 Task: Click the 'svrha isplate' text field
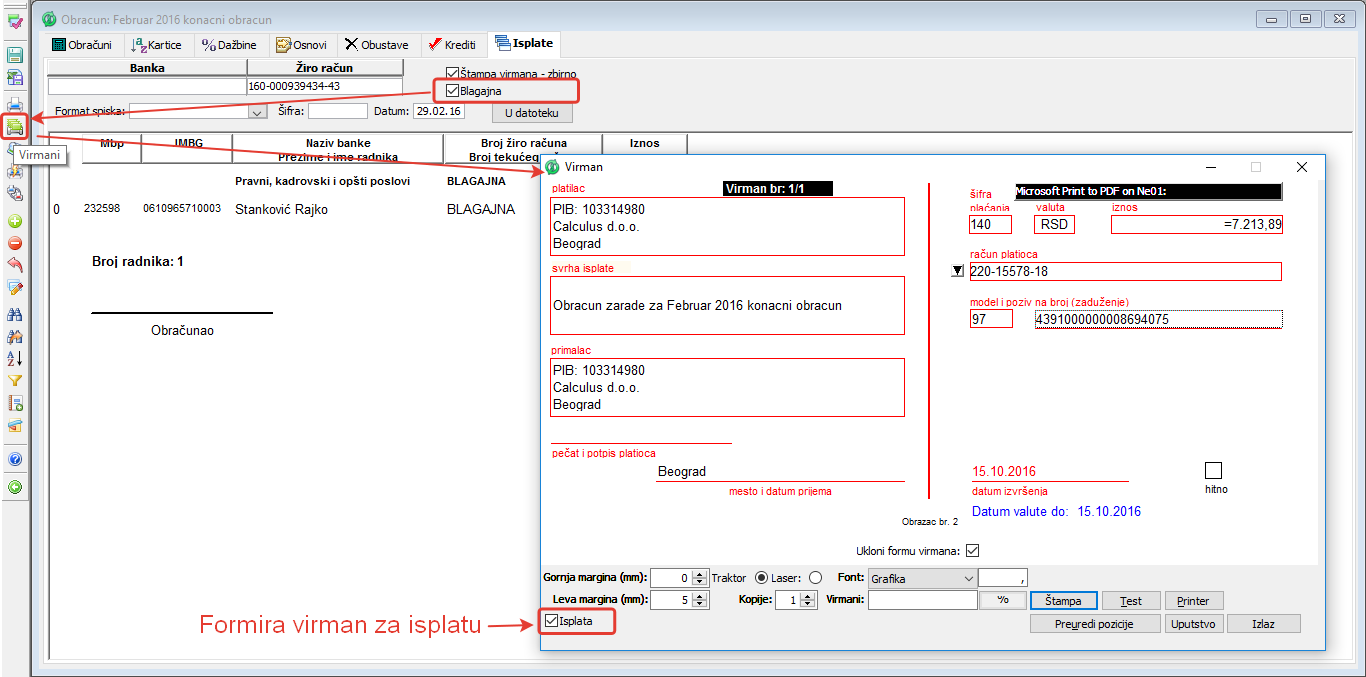tap(727, 305)
